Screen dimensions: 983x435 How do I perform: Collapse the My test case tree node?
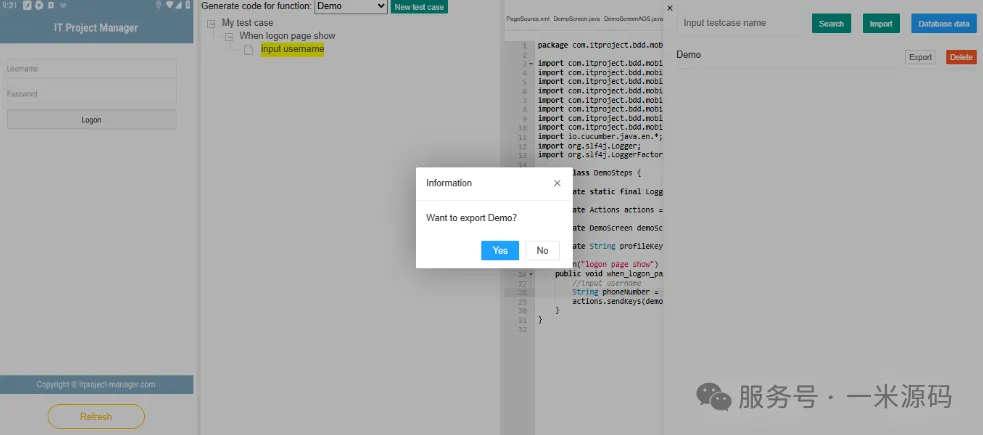211,23
